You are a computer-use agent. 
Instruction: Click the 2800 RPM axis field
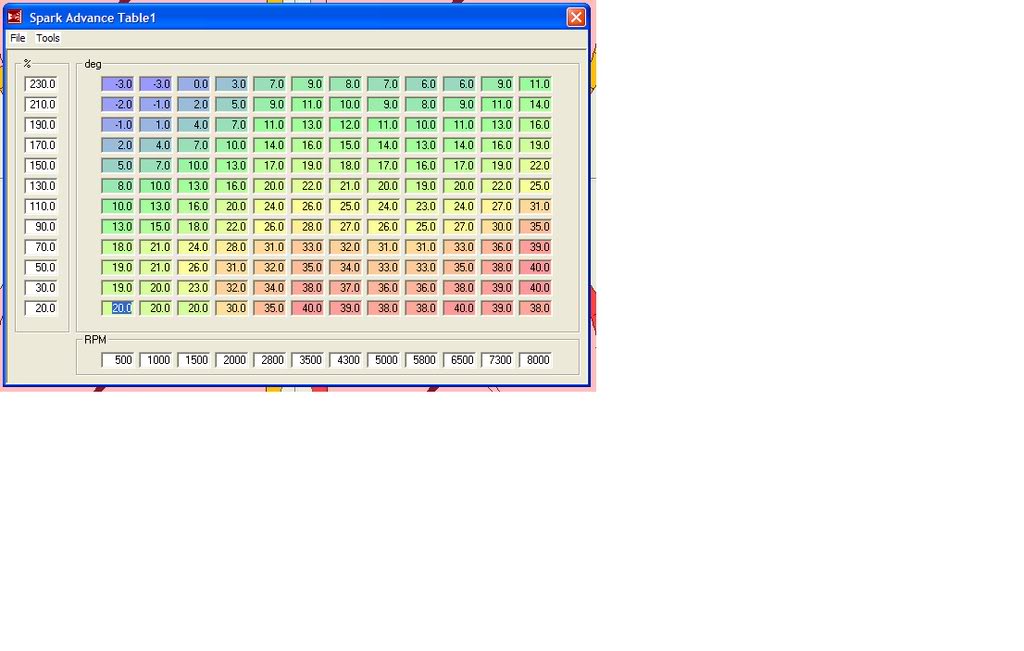click(271, 360)
